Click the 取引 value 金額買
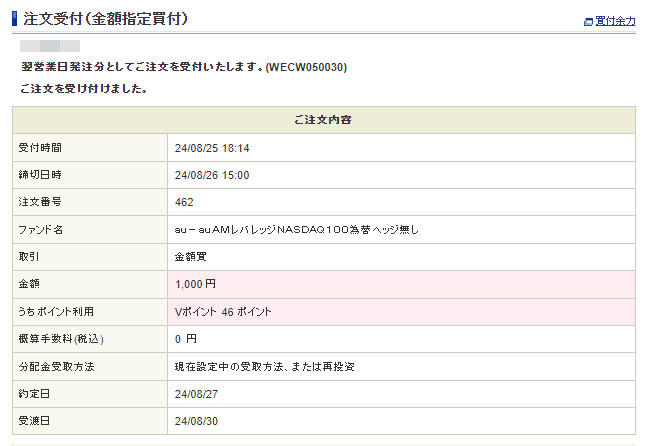 point(189,257)
